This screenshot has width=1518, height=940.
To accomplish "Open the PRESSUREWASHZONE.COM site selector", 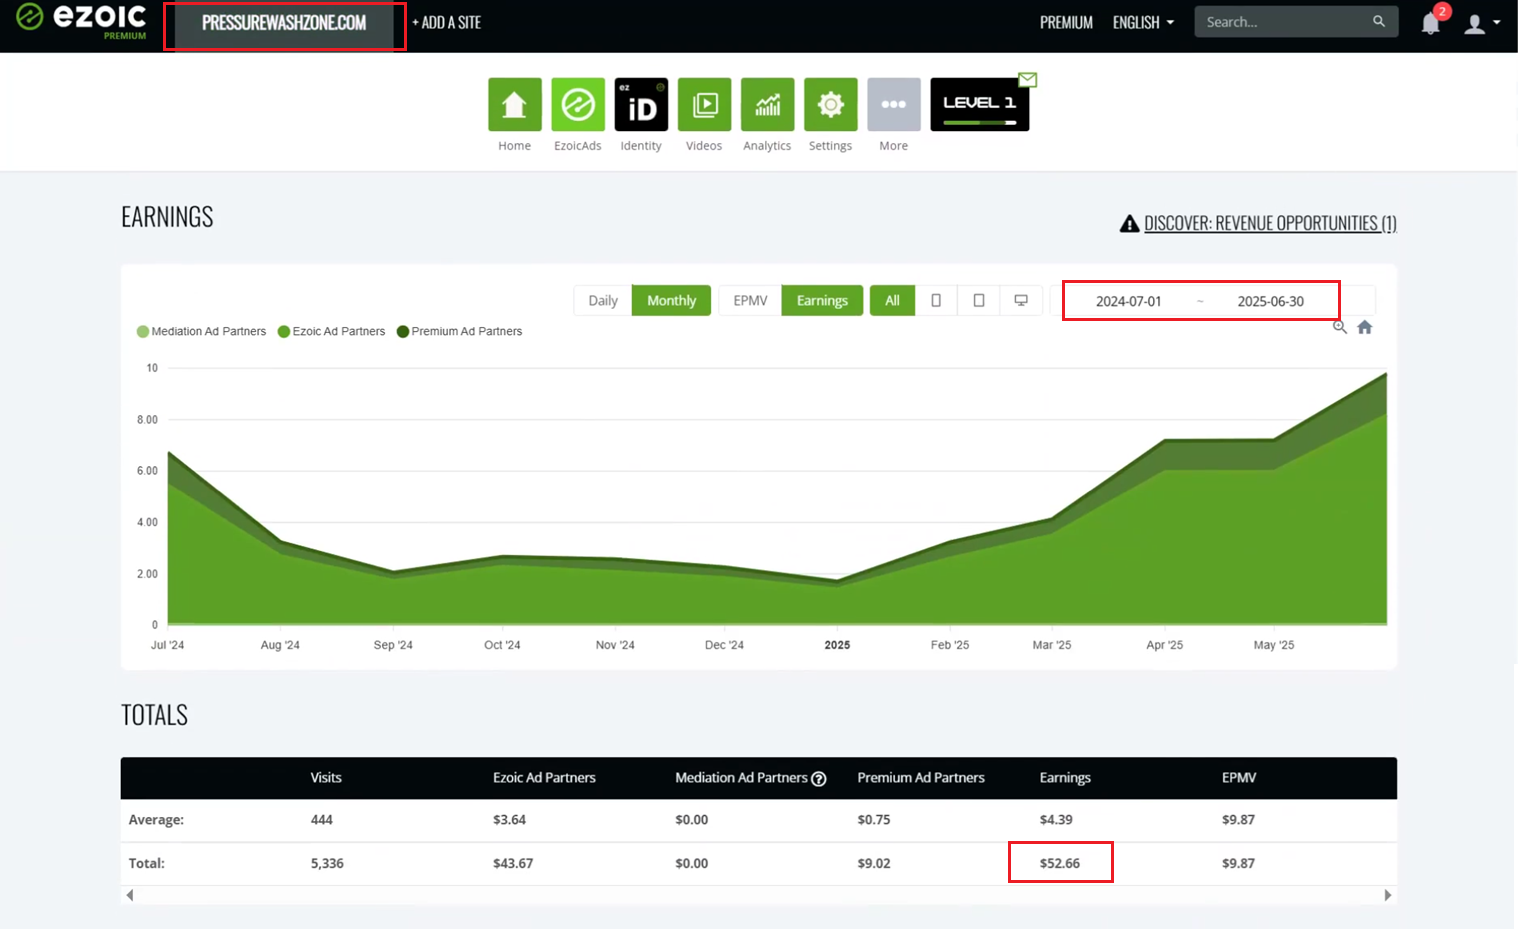I will click(285, 23).
